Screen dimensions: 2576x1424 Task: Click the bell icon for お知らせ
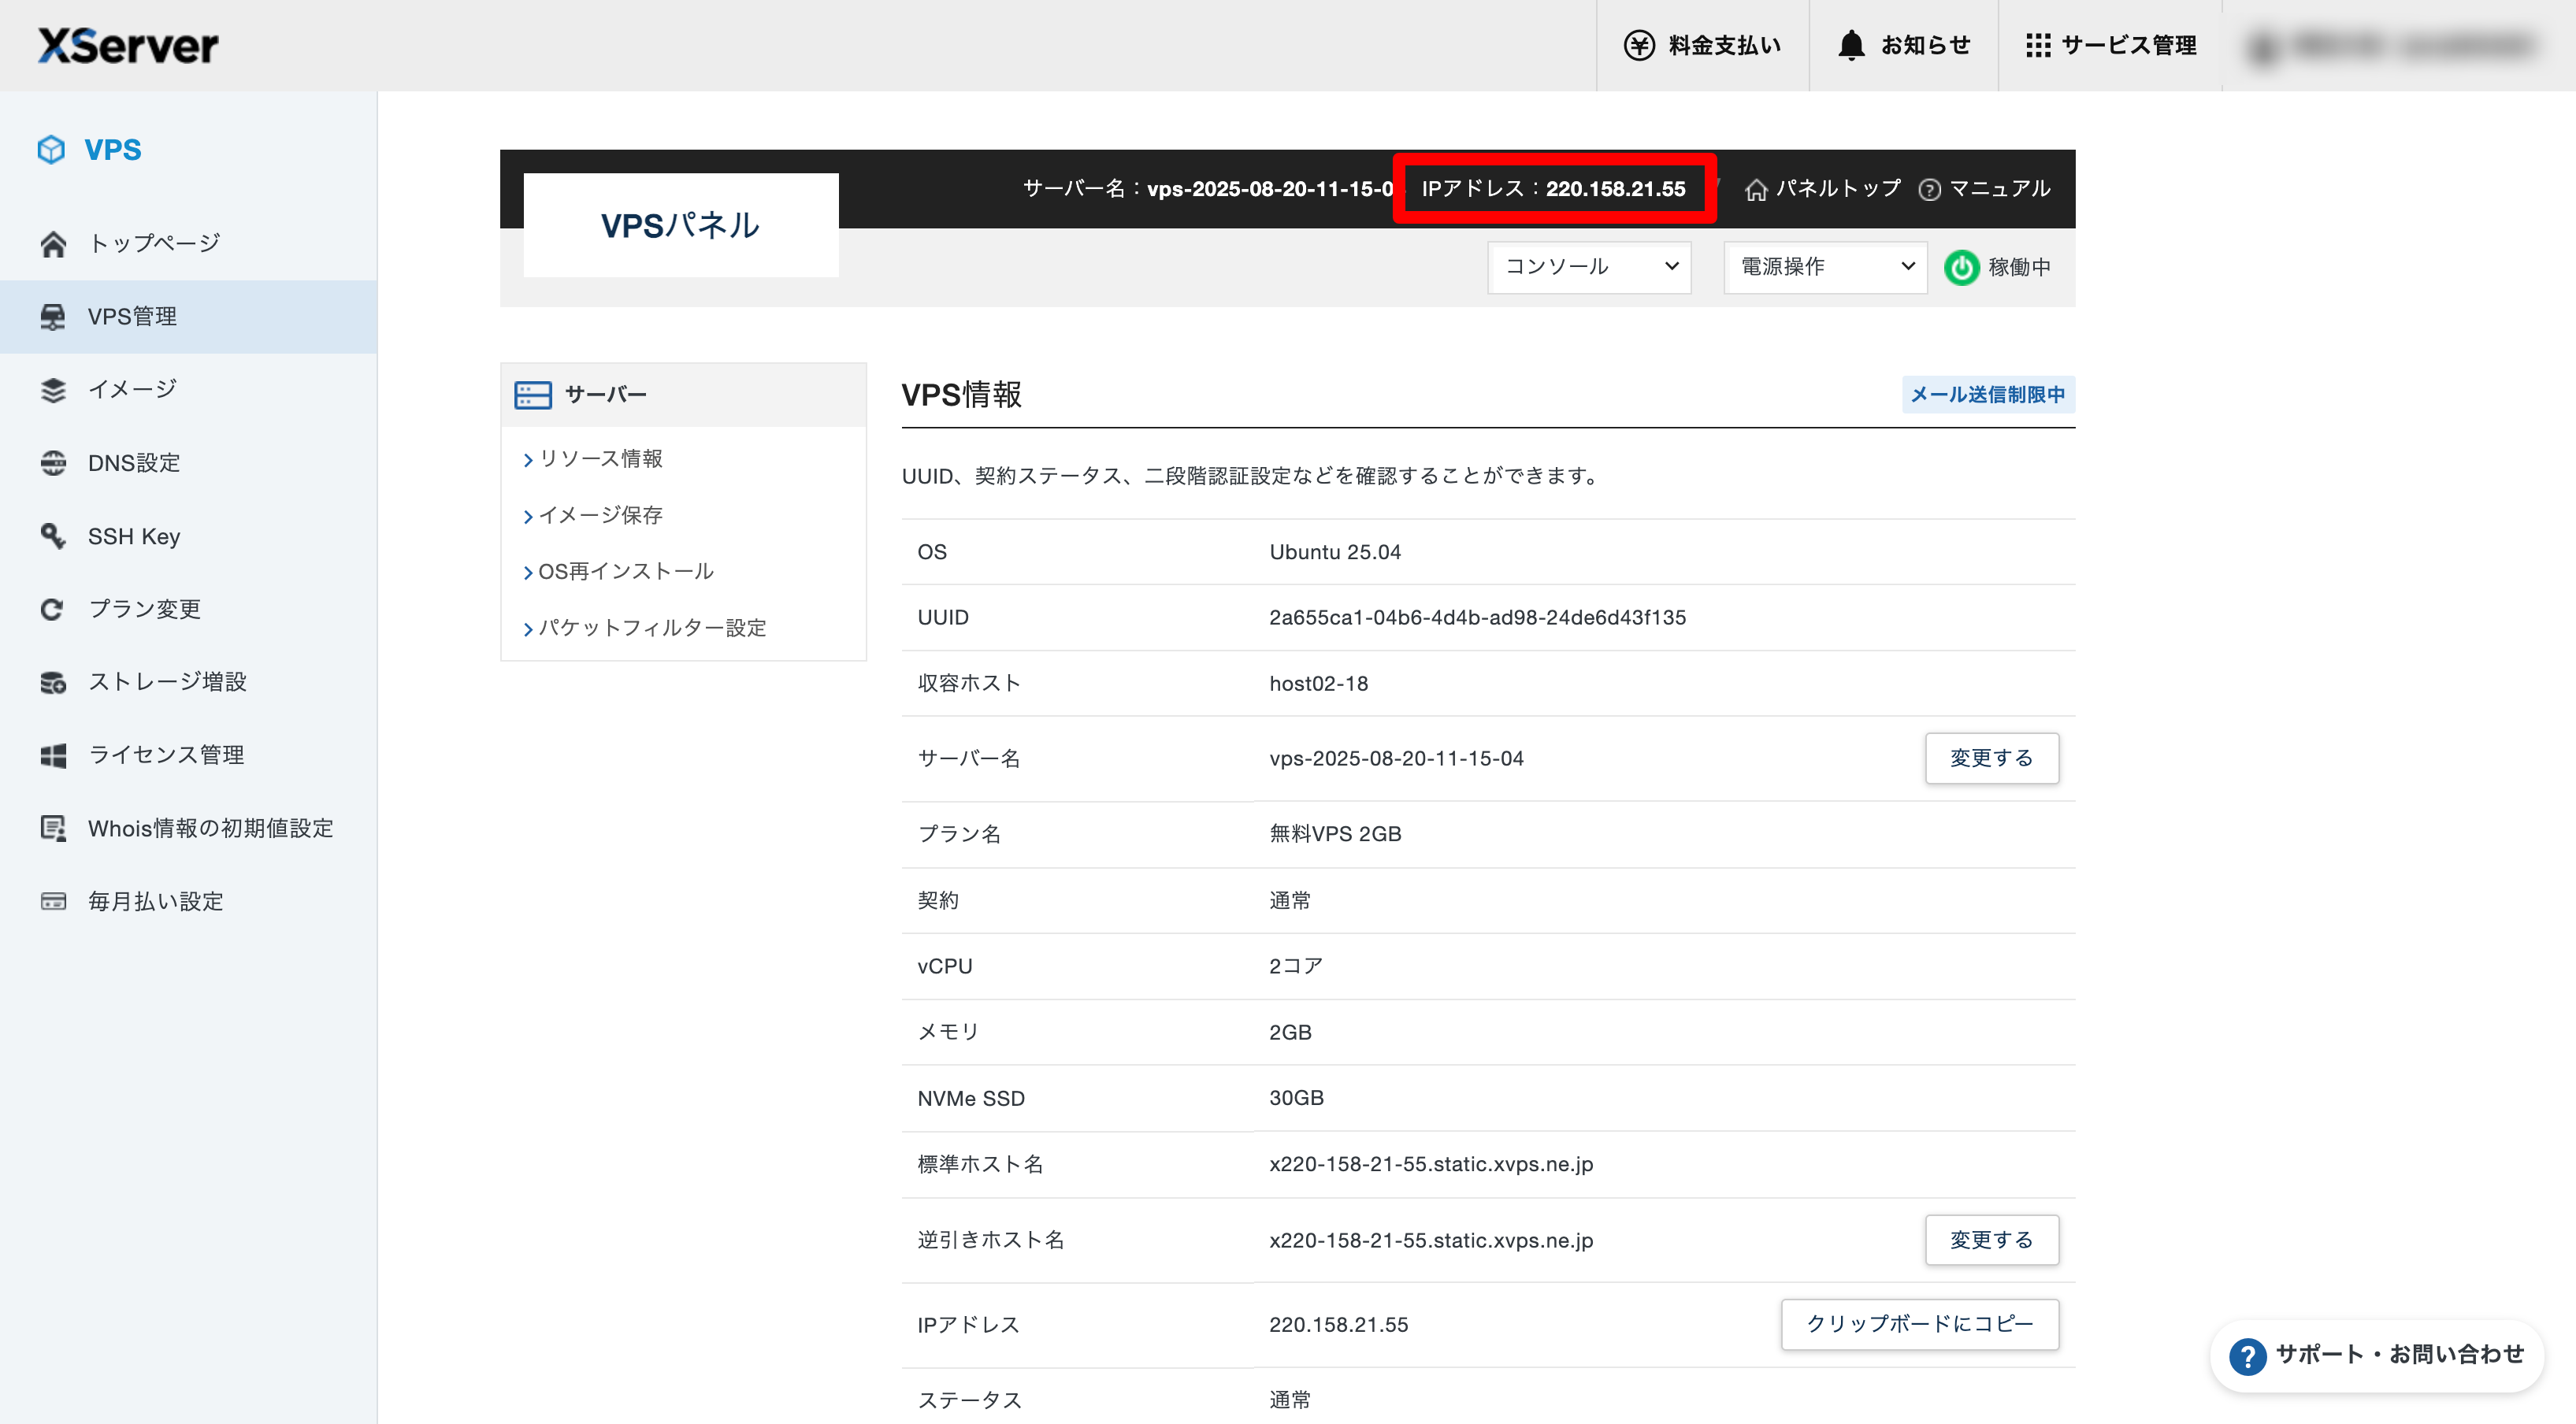coord(1851,45)
